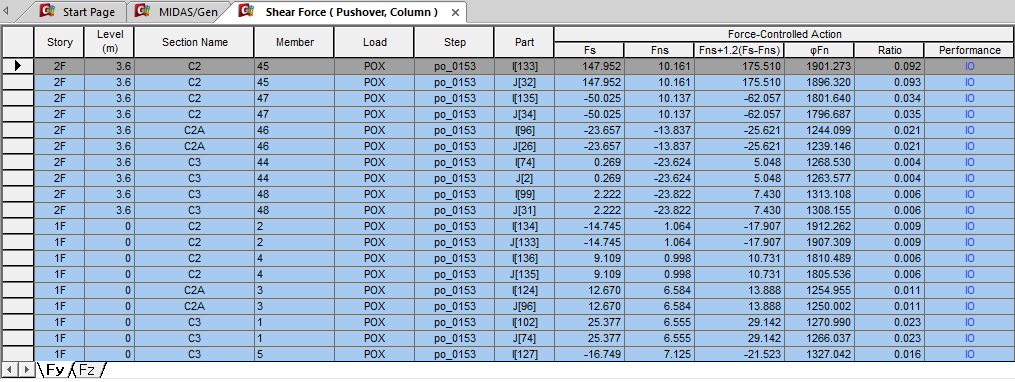Click the Fns+1.2(Fs-Fns) column header

tap(739, 50)
